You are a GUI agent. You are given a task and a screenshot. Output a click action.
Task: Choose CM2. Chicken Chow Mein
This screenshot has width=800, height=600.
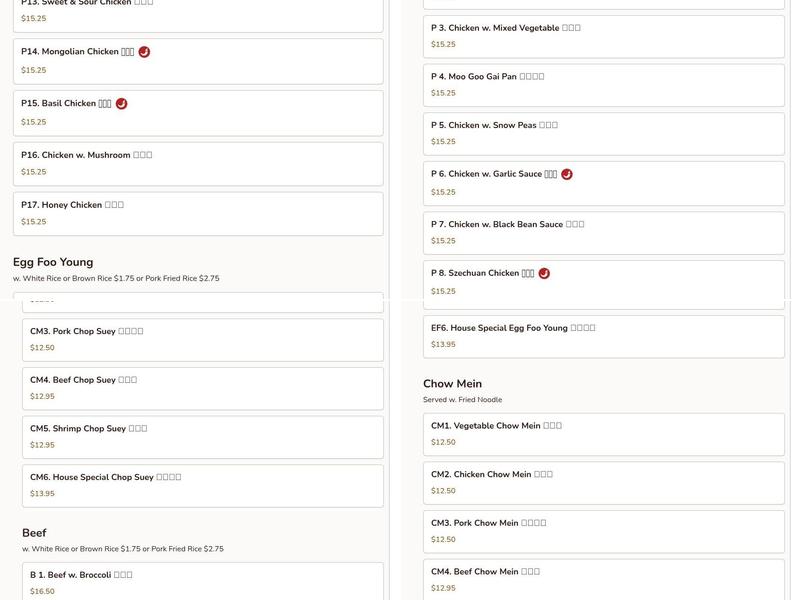[603, 482]
